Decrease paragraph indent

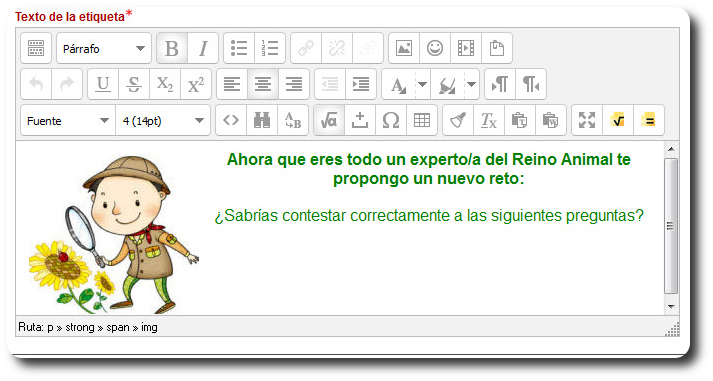[x=330, y=84]
